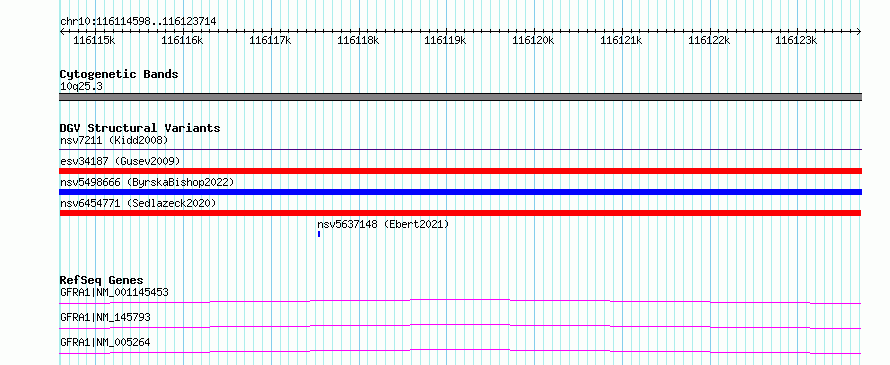The width and height of the screenshot is (890, 365).
Task: Click the gray 10q25.3 cytogenetic band bar
Action: click(460, 97)
